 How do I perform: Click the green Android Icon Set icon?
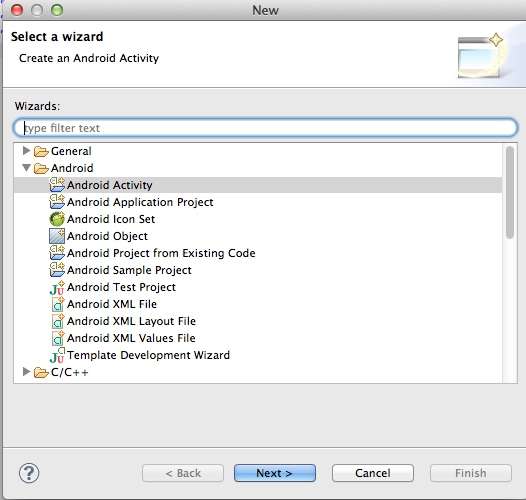[x=57, y=219]
